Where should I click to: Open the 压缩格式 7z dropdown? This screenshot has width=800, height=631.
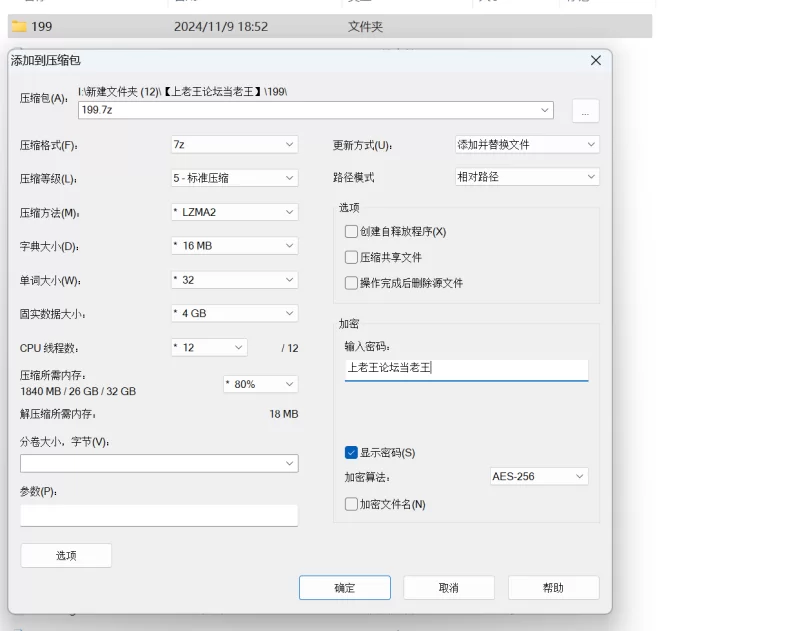pos(234,145)
